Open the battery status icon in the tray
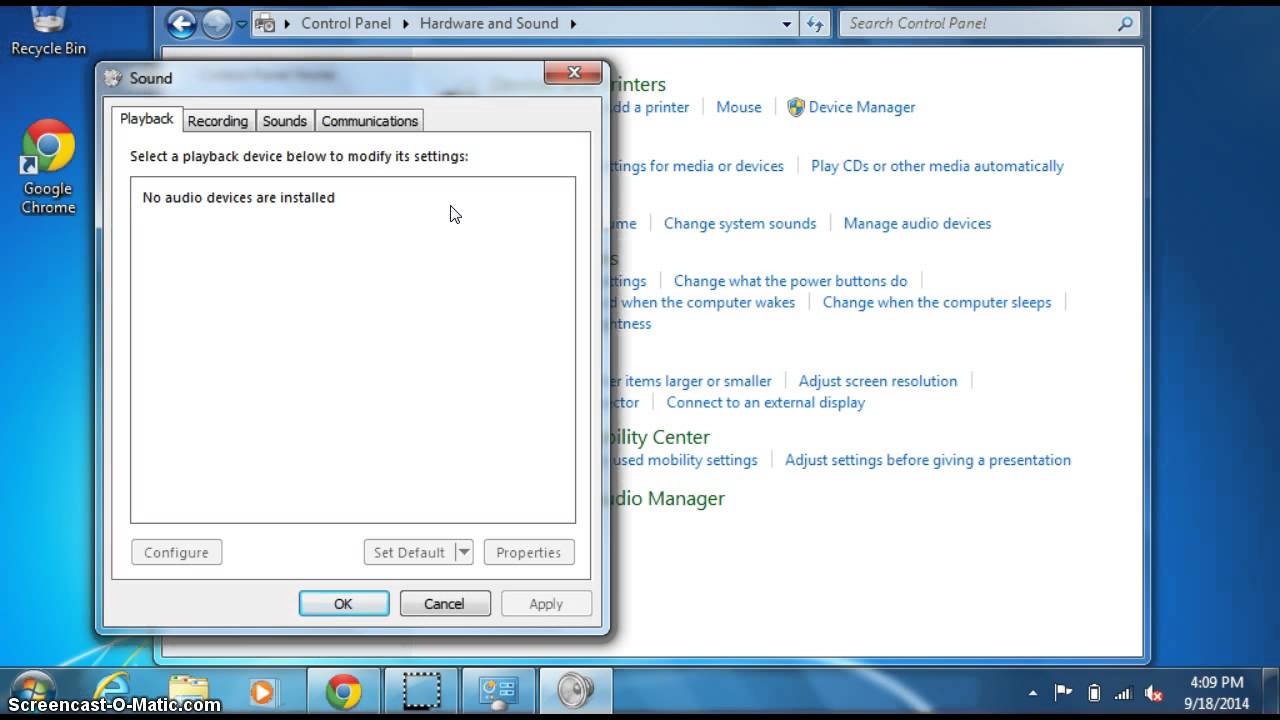This screenshot has height=720, width=1280. click(x=1093, y=692)
